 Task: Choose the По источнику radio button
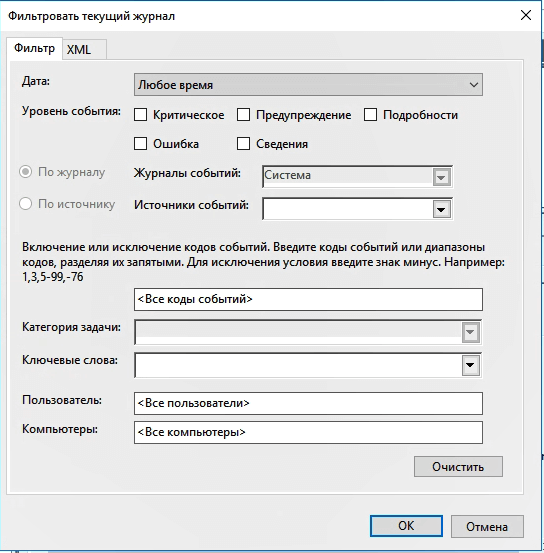click(25, 204)
